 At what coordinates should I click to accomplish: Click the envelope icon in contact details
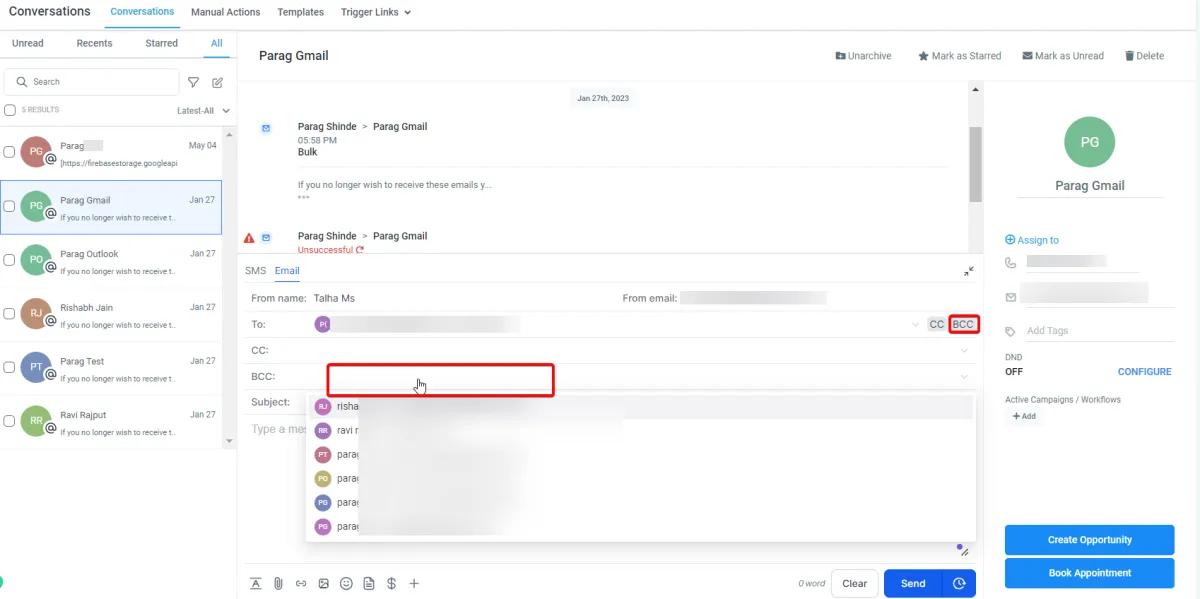point(1011,297)
